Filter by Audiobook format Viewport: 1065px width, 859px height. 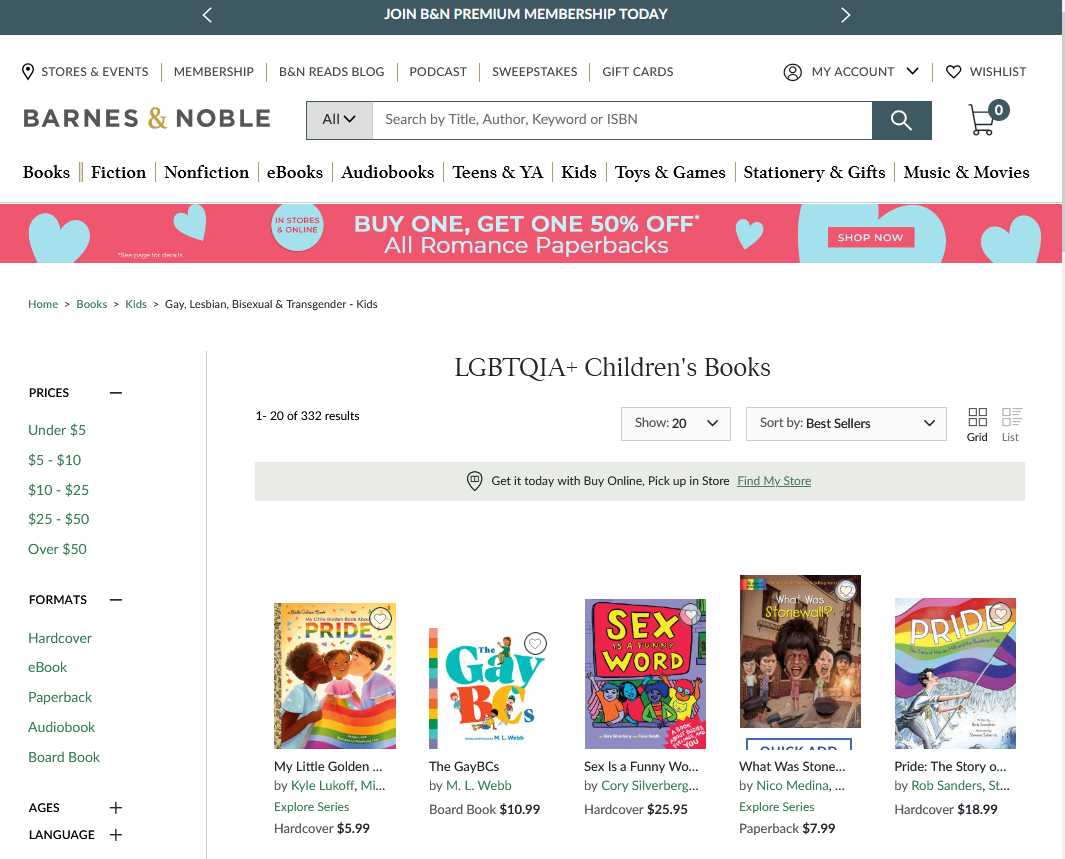point(62,727)
